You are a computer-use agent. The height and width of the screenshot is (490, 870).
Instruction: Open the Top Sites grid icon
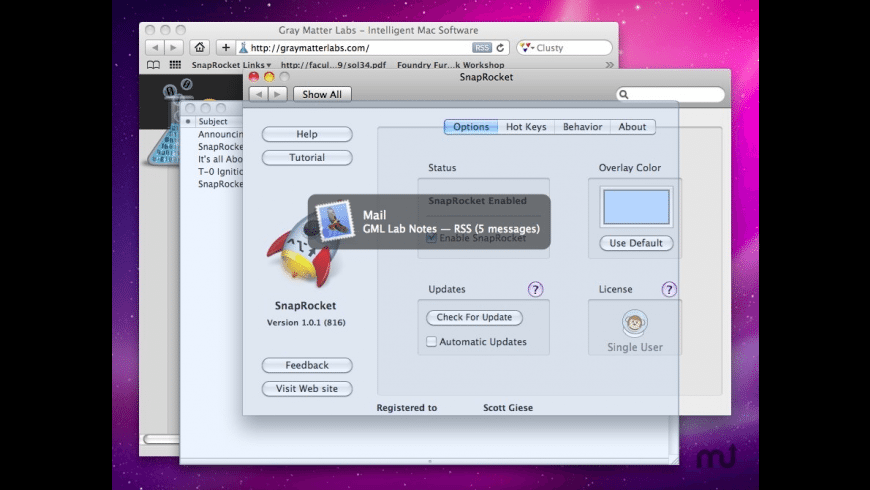[x=175, y=65]
